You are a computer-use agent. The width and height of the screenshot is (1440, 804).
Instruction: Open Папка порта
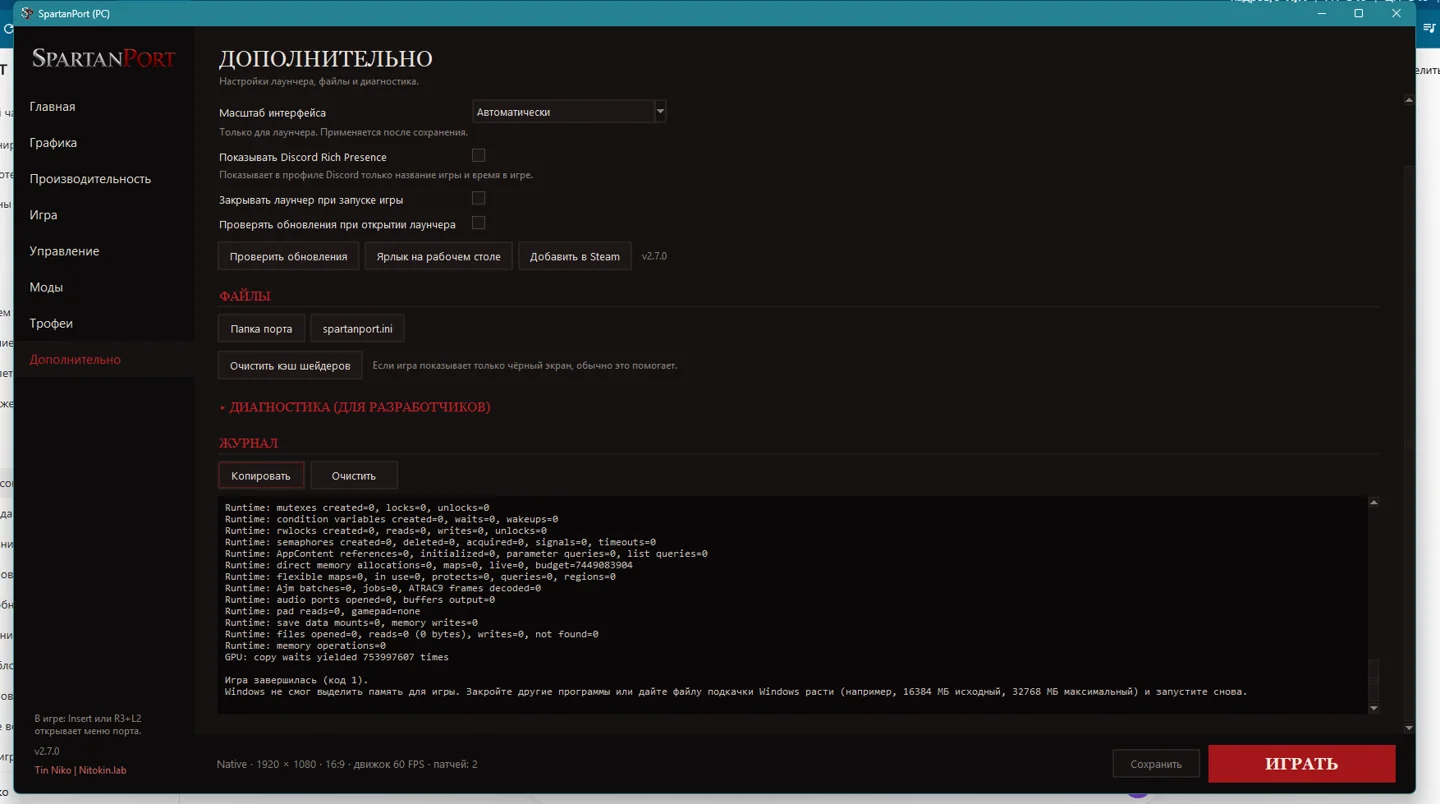[x=261, y=329]
